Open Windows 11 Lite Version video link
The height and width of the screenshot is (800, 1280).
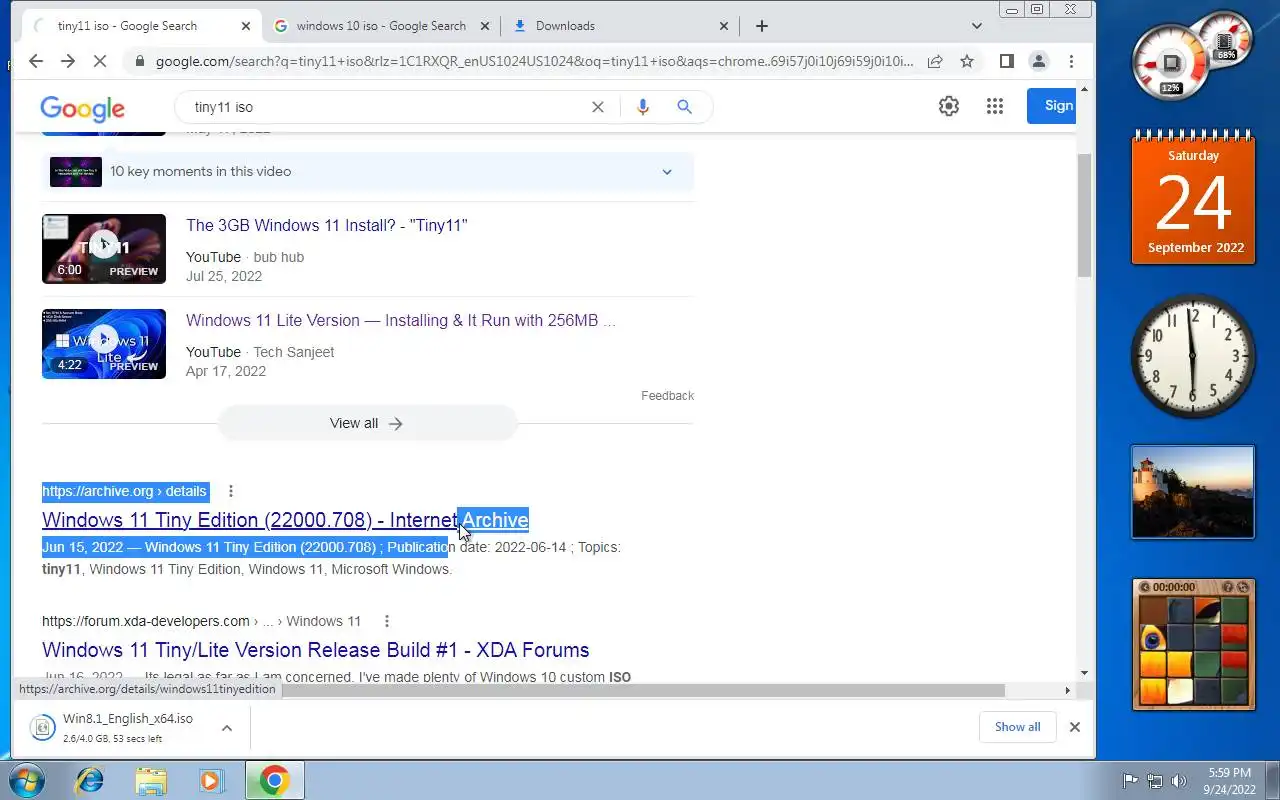401,321
